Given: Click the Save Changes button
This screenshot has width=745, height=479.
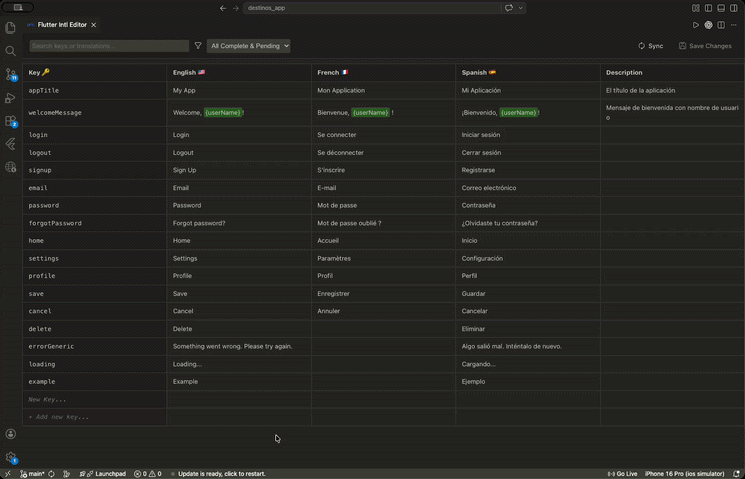Looking at the screenshot, I should [x=705, y=46].
